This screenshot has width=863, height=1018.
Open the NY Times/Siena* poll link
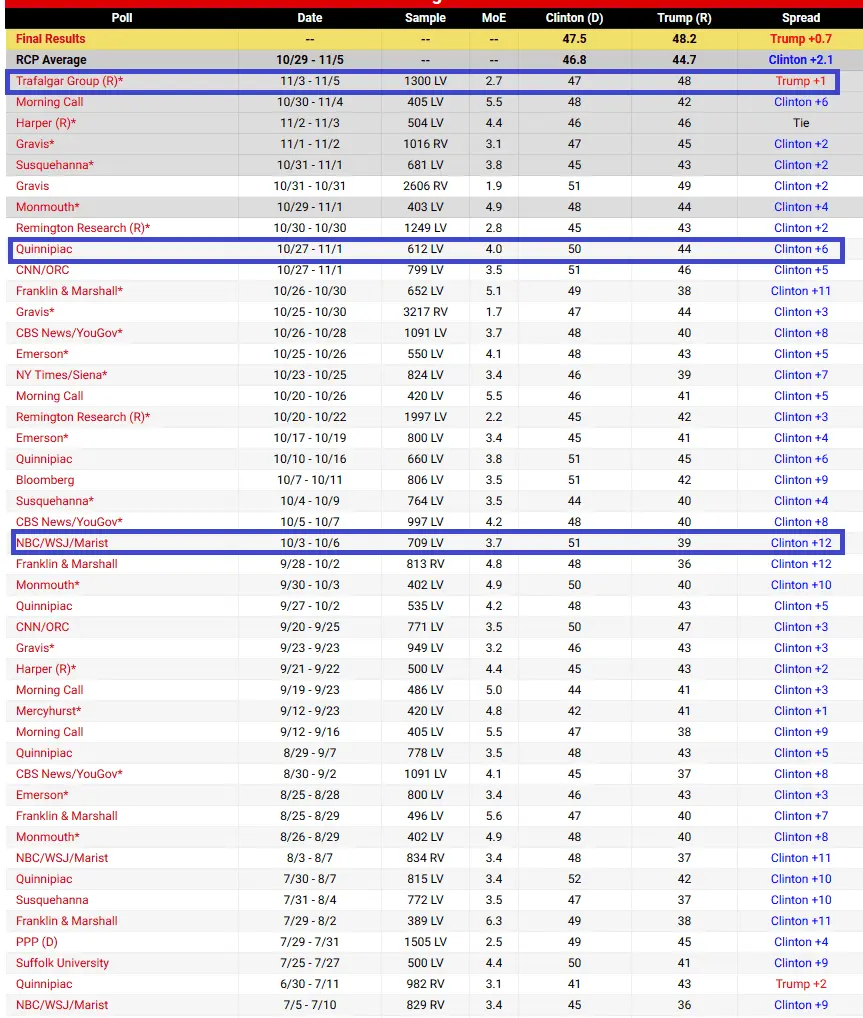point(62,375)
